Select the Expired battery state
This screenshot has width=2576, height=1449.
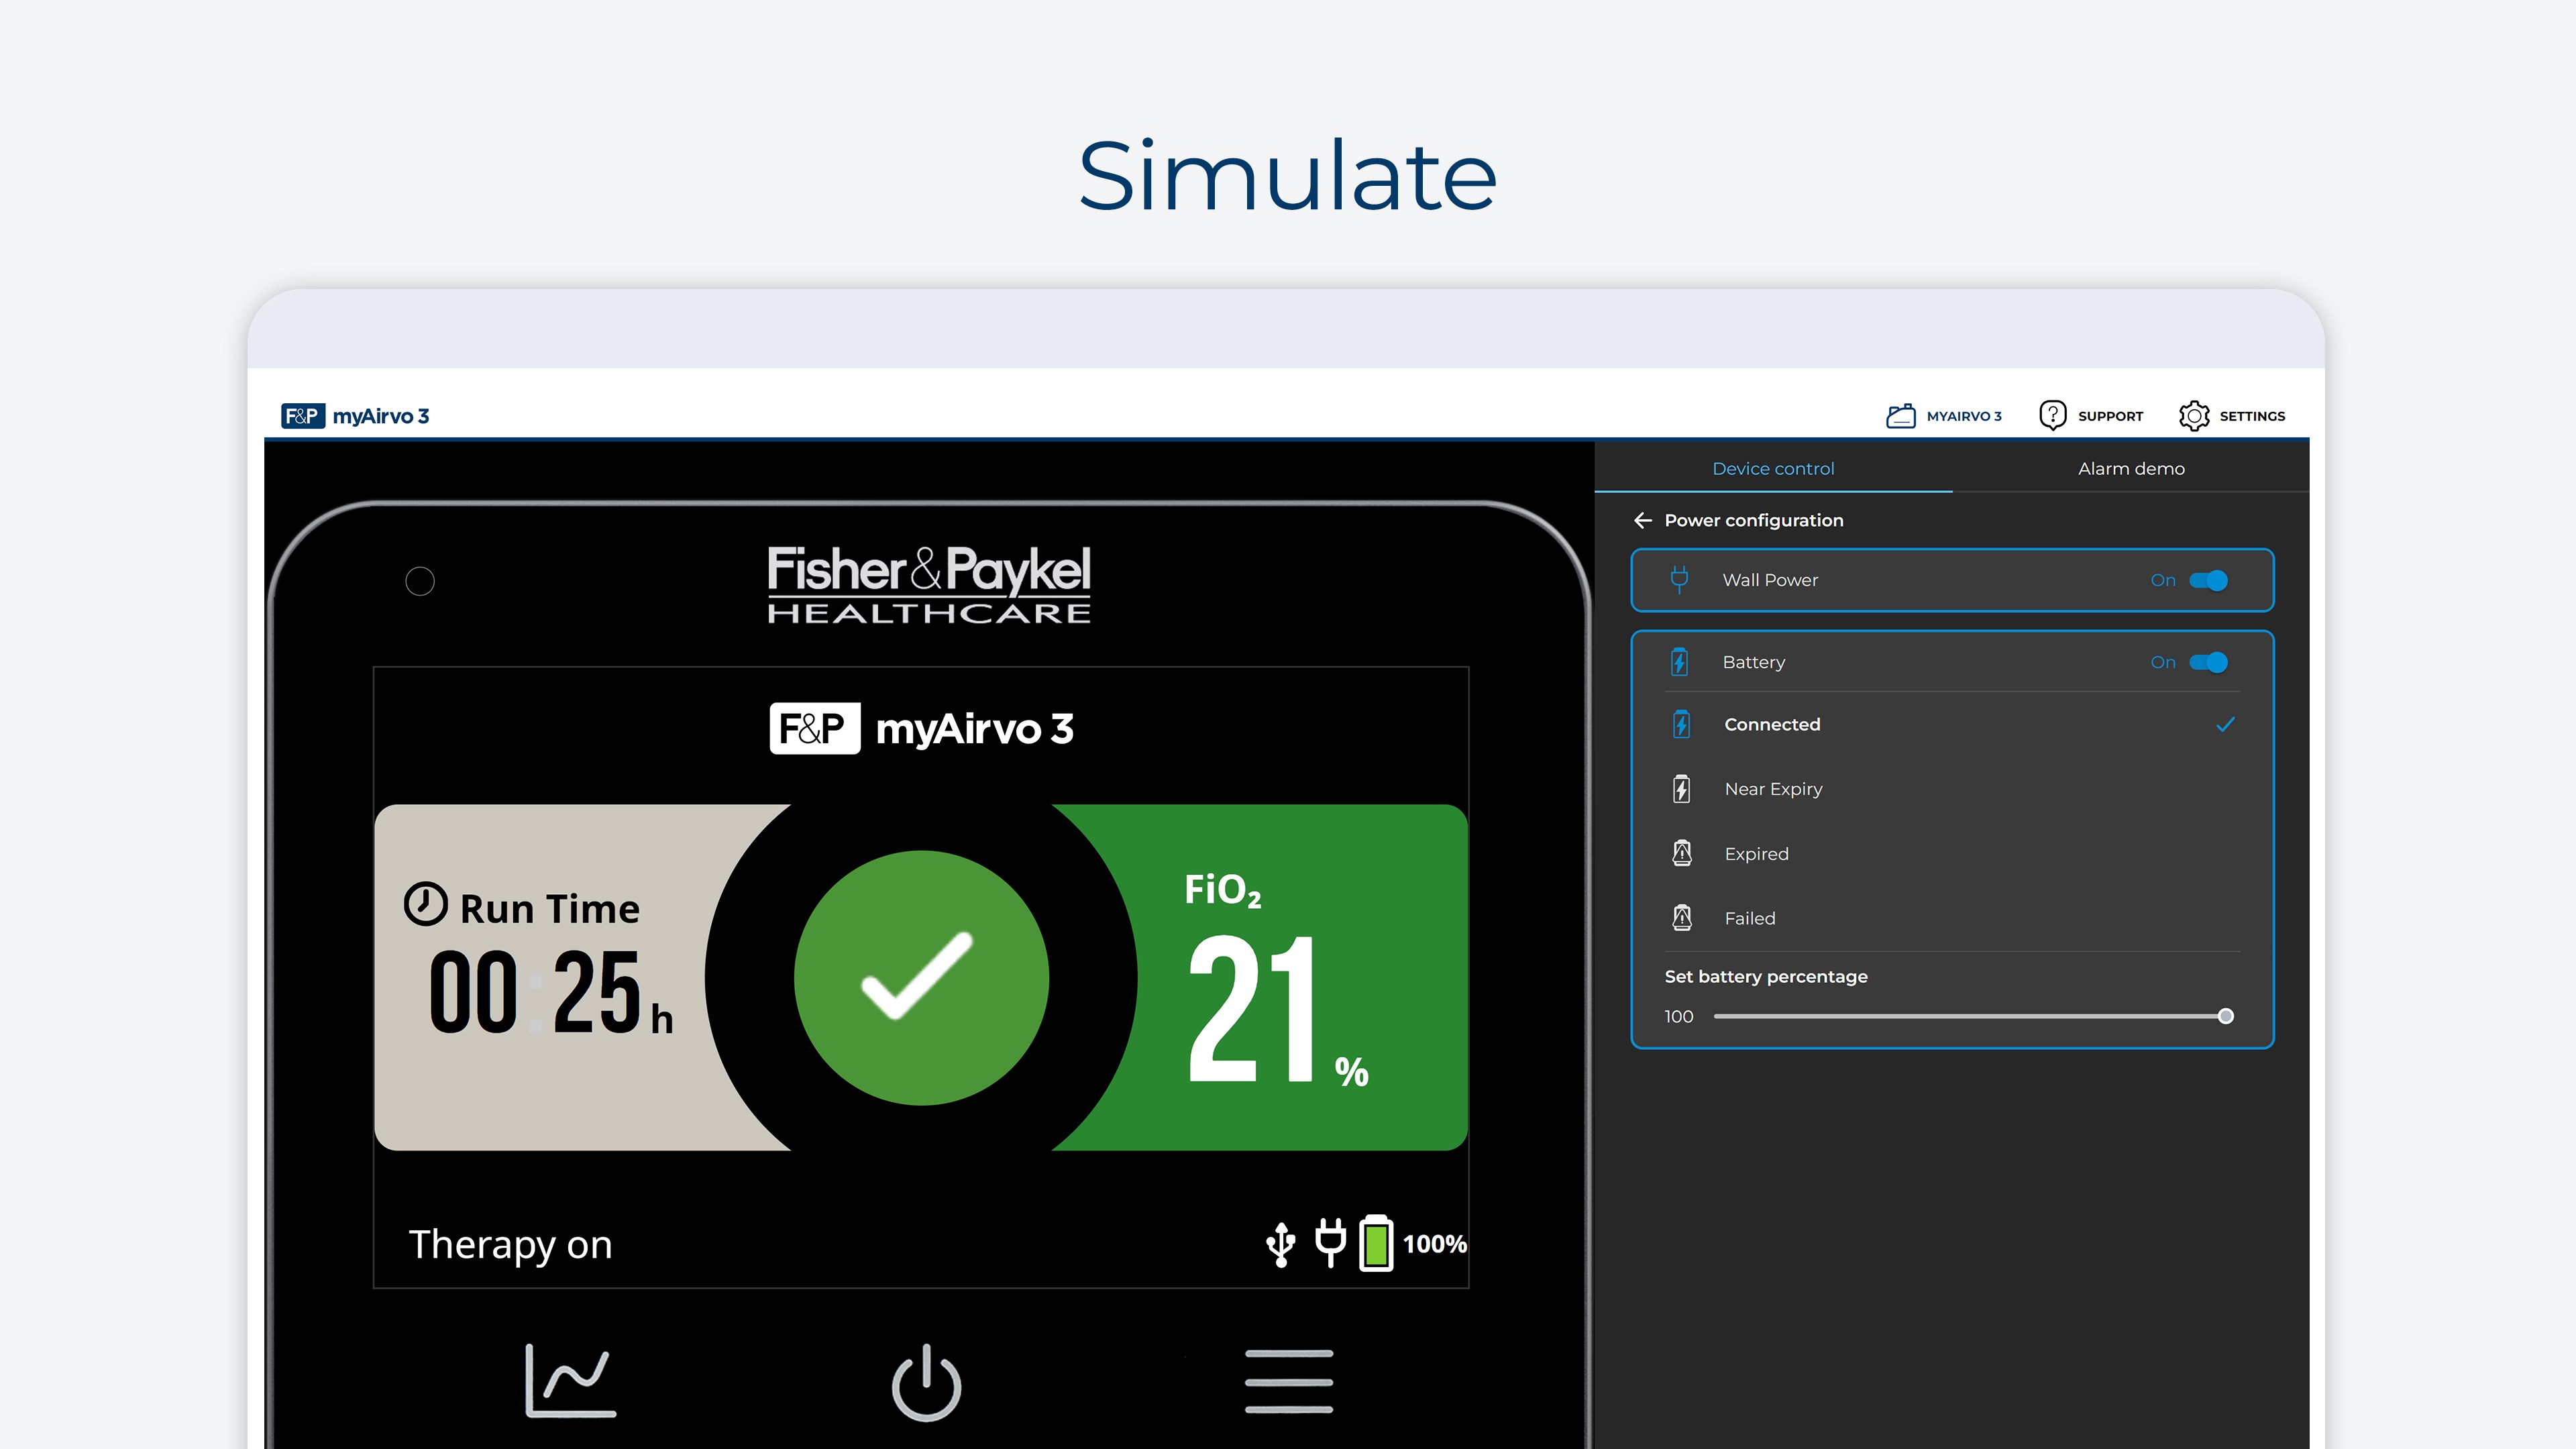click(1756, 854)
